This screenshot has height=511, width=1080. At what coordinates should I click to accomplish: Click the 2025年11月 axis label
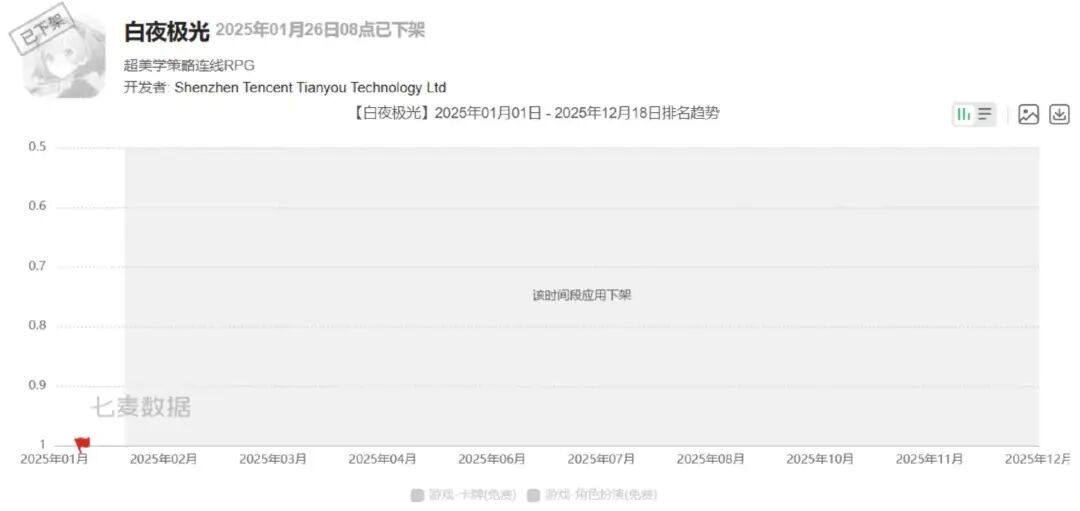pos(930,459)
